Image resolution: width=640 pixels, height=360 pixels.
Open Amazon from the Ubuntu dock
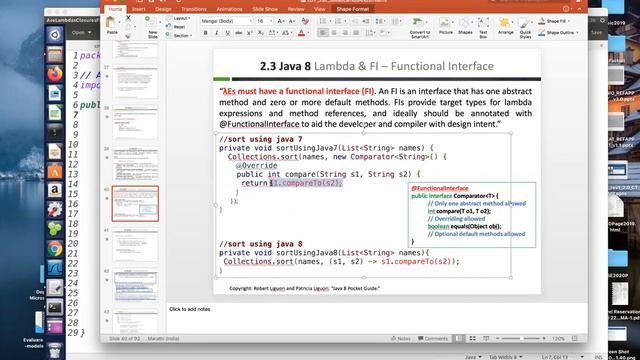[x=55, y=190]
